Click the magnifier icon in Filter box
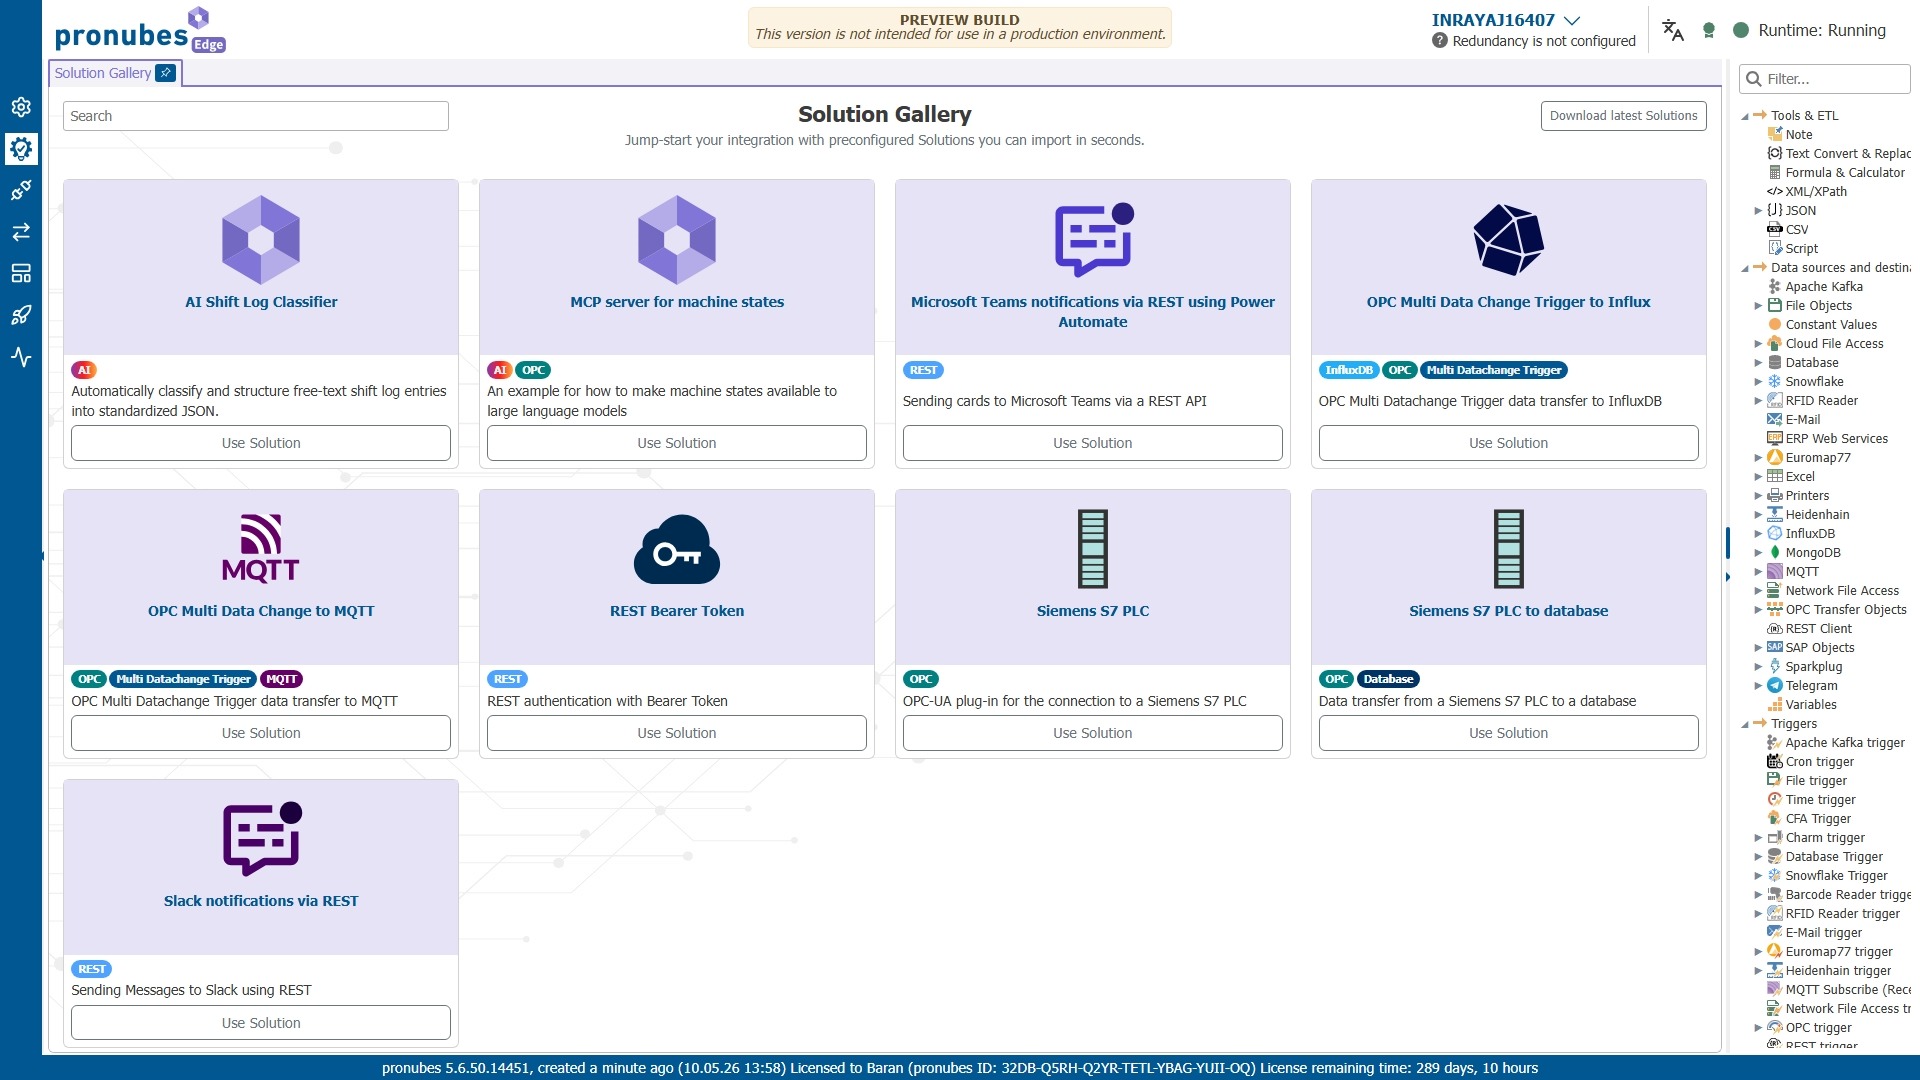The image size is (1920, 1080). [x=1753, y=79]
